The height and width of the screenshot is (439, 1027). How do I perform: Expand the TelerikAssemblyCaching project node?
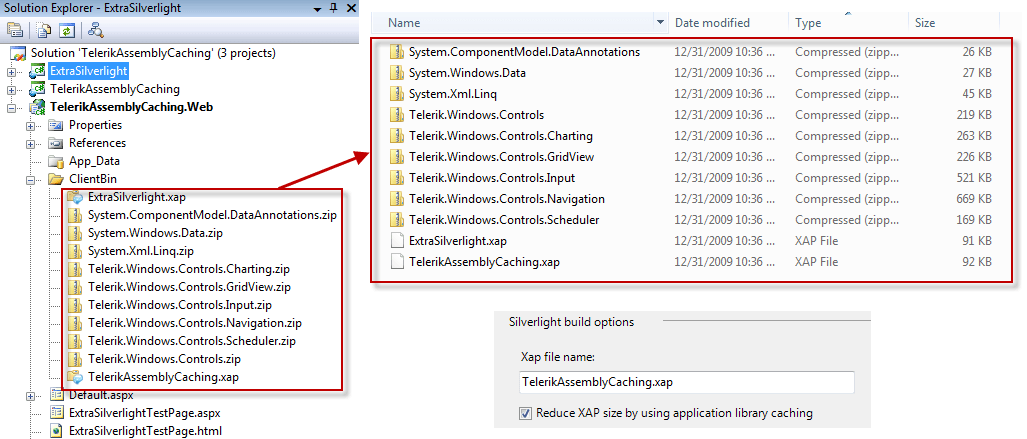[10, 89]
